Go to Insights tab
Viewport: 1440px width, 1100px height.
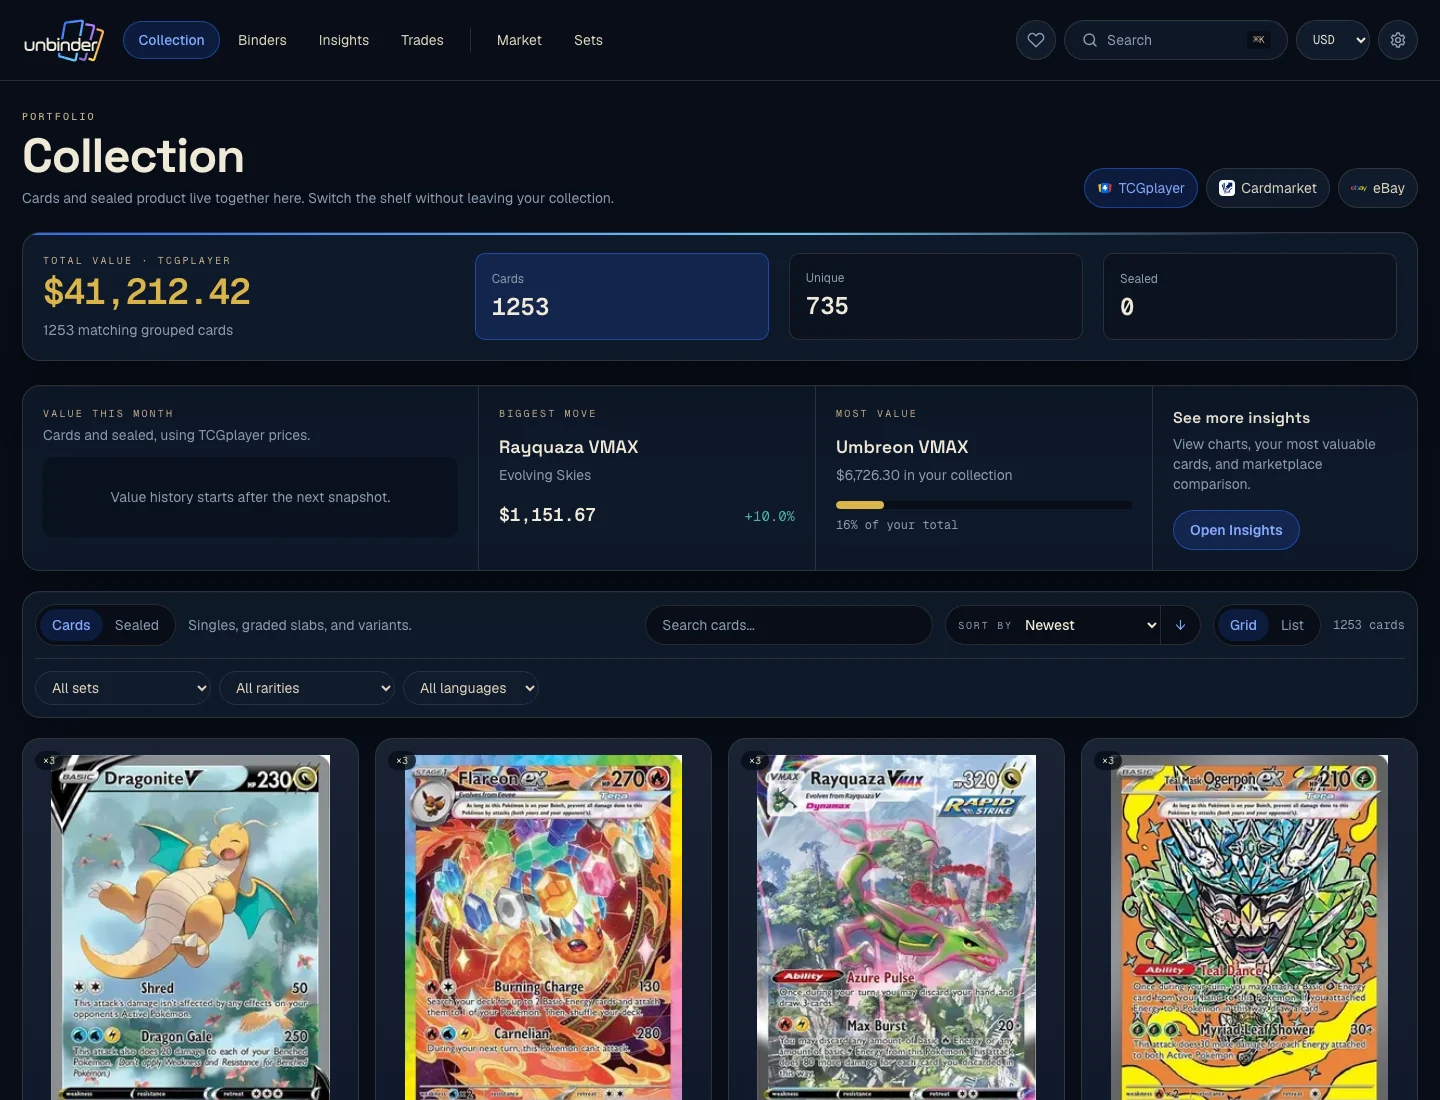344,40
